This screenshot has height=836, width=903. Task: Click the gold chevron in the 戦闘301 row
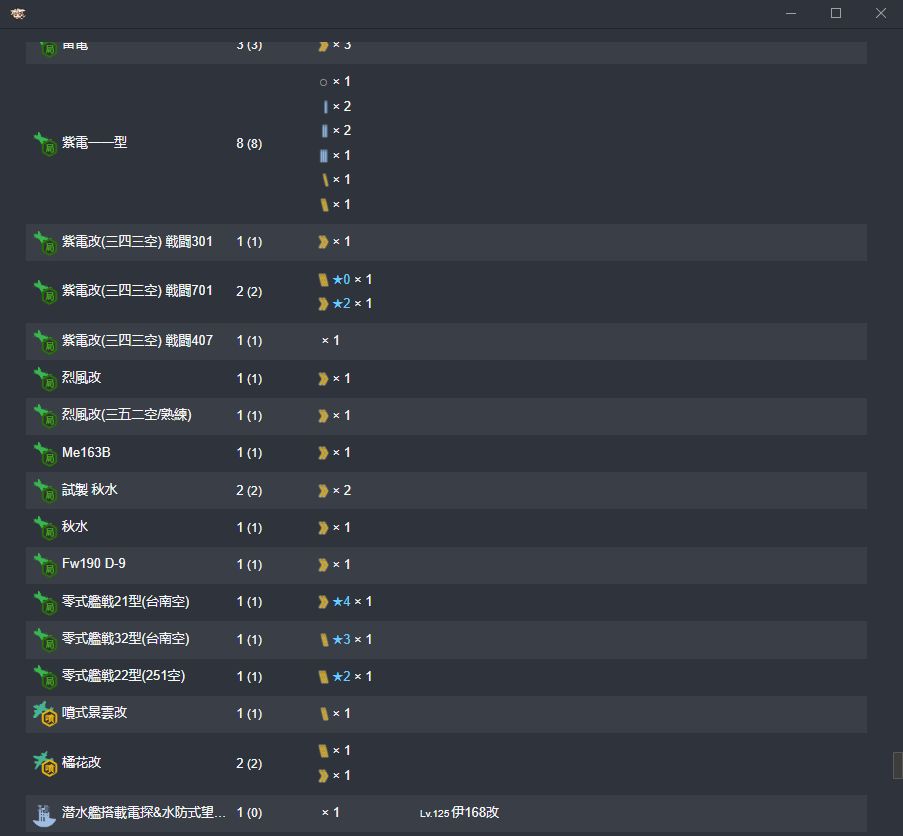point(323,242)
